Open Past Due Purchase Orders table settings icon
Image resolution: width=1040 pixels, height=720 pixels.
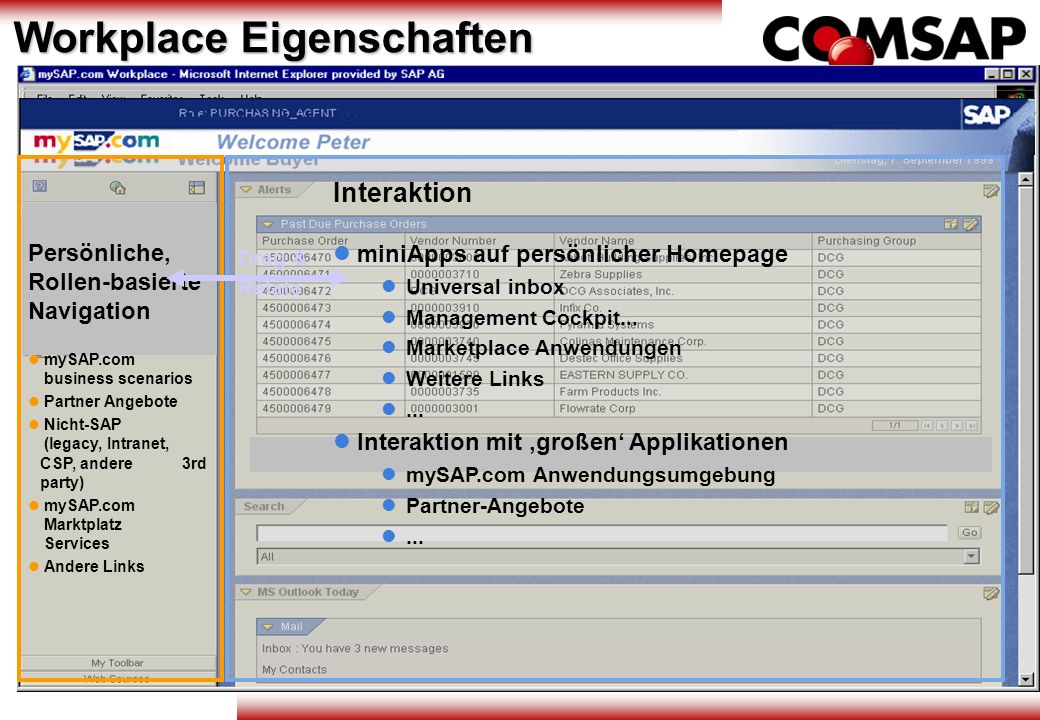951,224
